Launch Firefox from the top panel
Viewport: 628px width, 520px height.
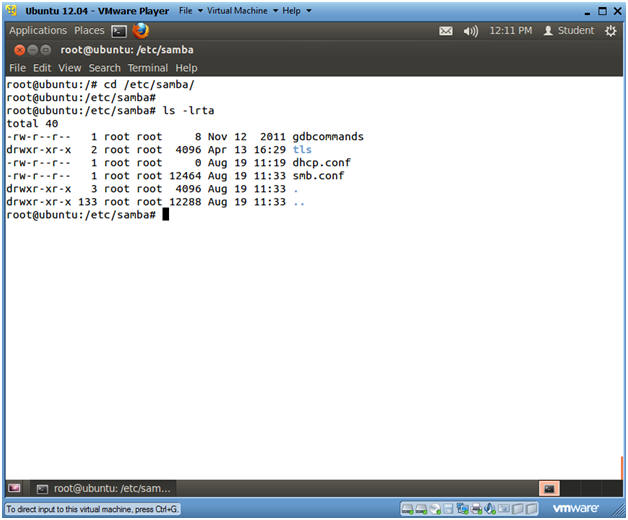(x=141, y=31)
